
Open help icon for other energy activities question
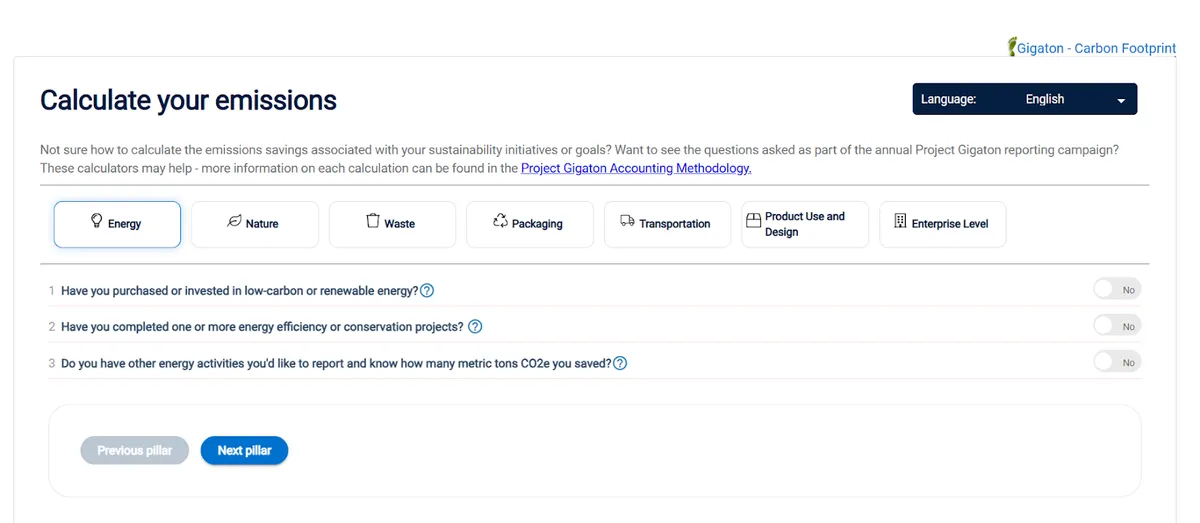tap(620, 363)
